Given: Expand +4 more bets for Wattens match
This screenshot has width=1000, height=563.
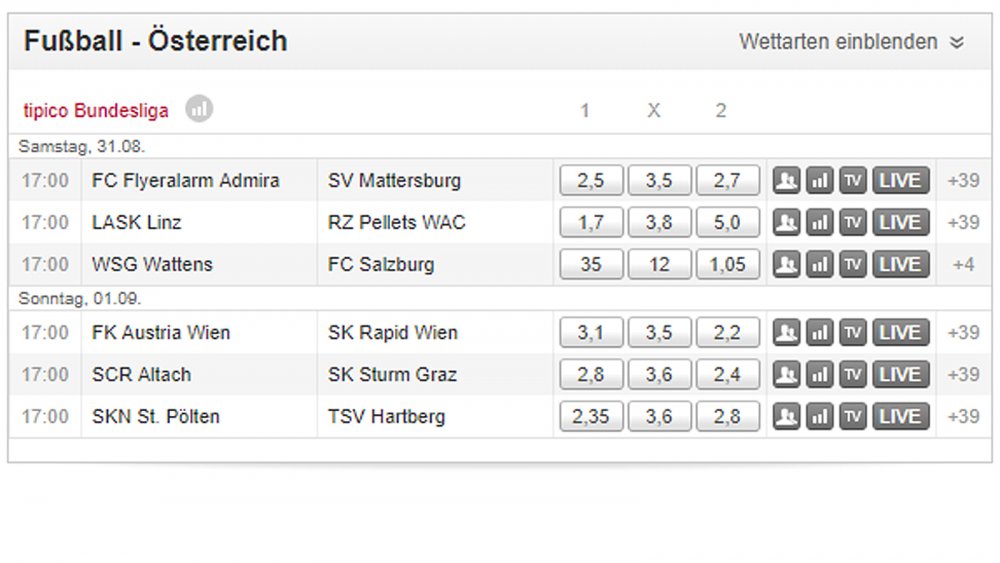Looking at the screenshot, I should tap(963, 265).
